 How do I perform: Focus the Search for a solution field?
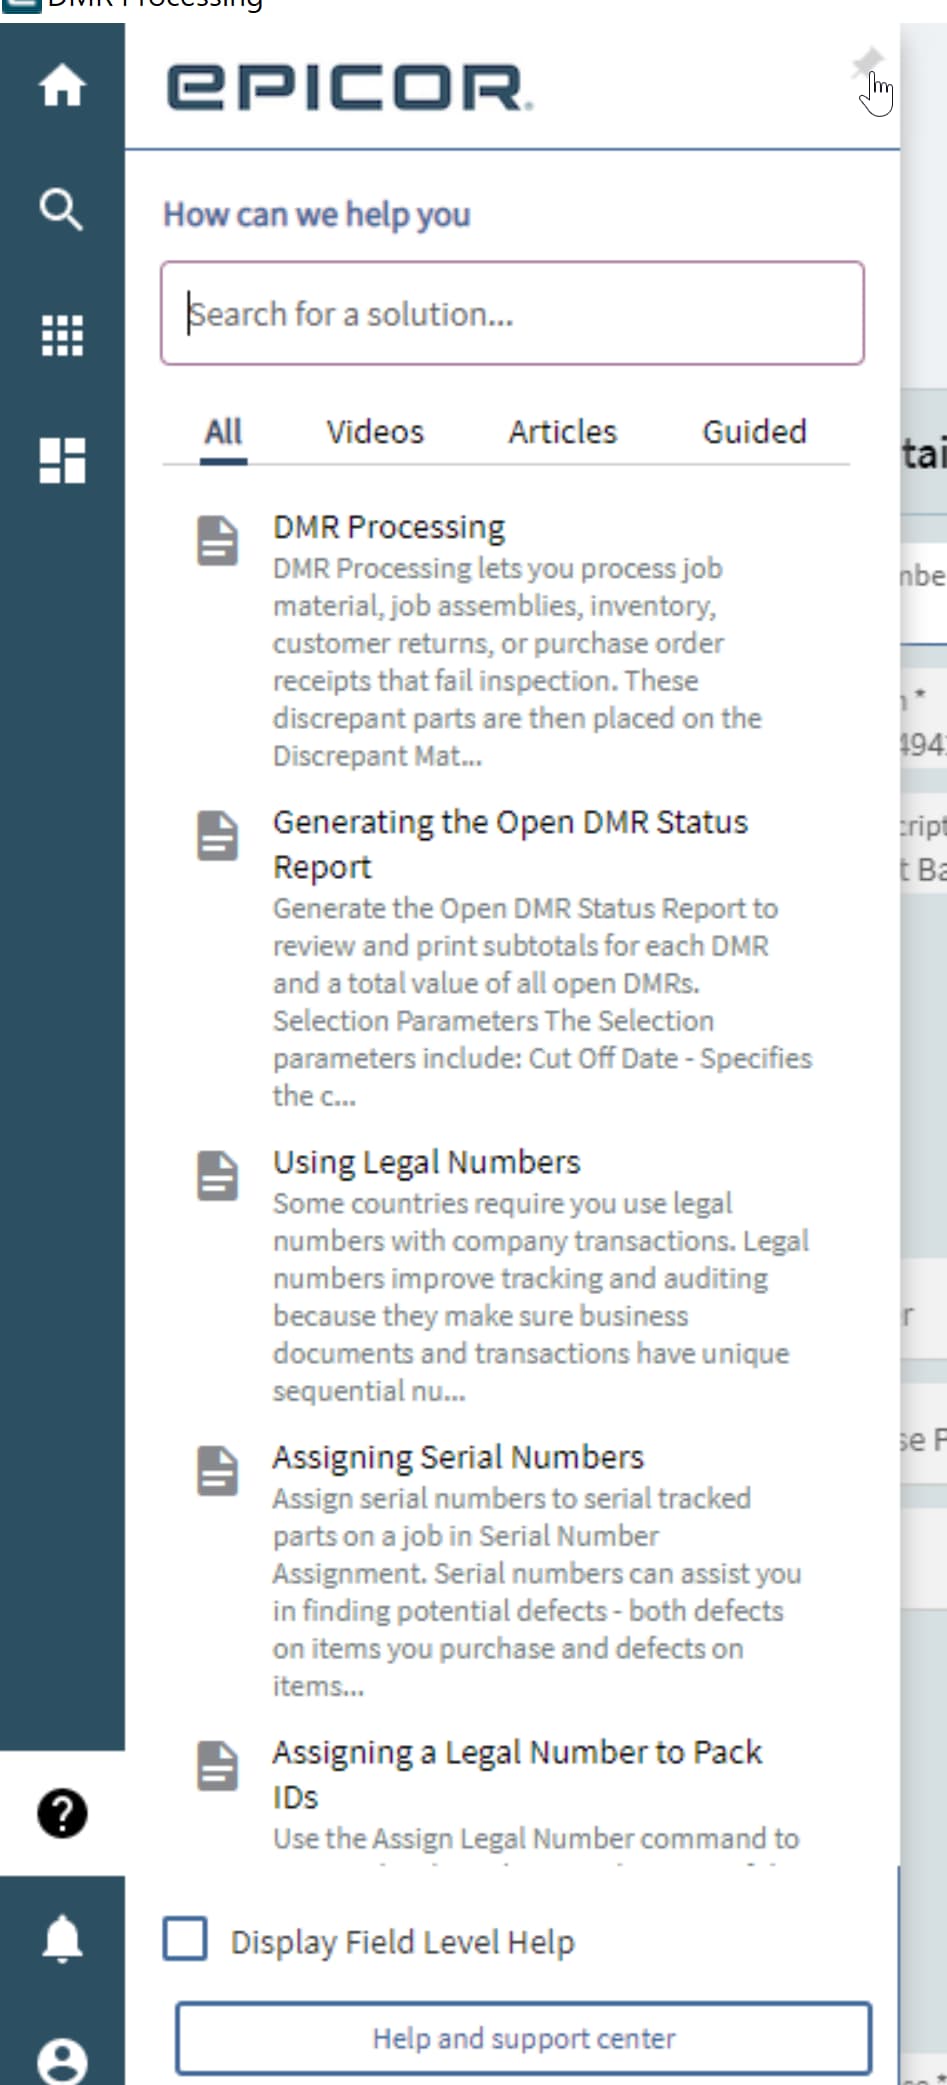pyautogui.click(x=512, y=313)
